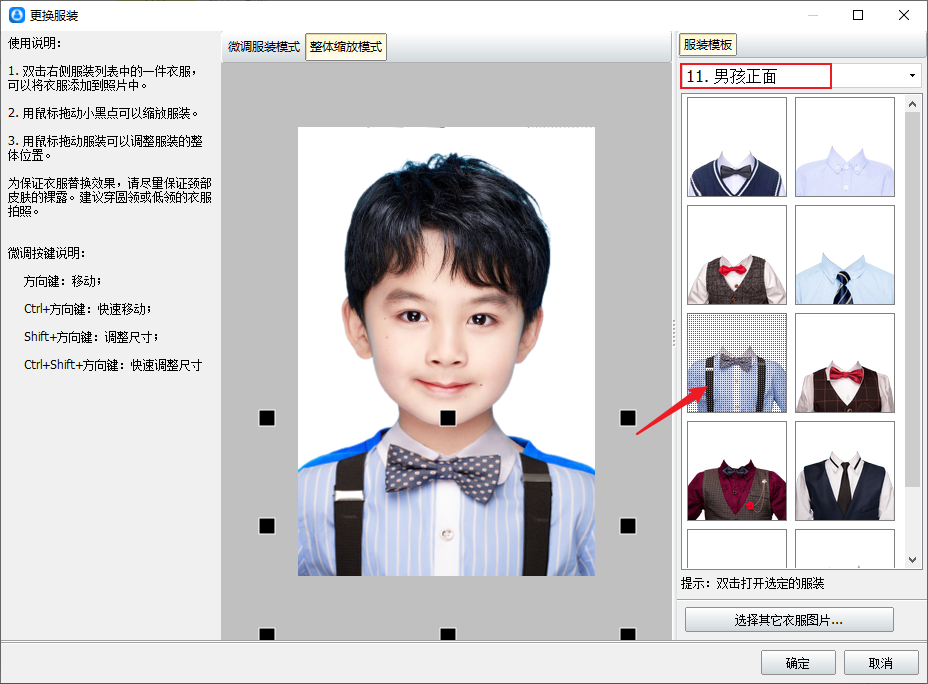Viewport: 928px width, 684px height.
Task: Select maroon shirt with gray vest outfit
Action: [x=737, y=471]
